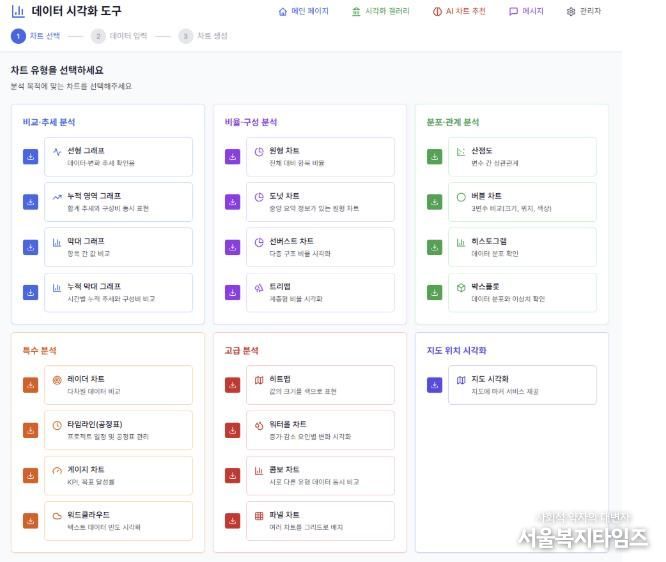Click the green download icon beside 산점도

point(434,156)
